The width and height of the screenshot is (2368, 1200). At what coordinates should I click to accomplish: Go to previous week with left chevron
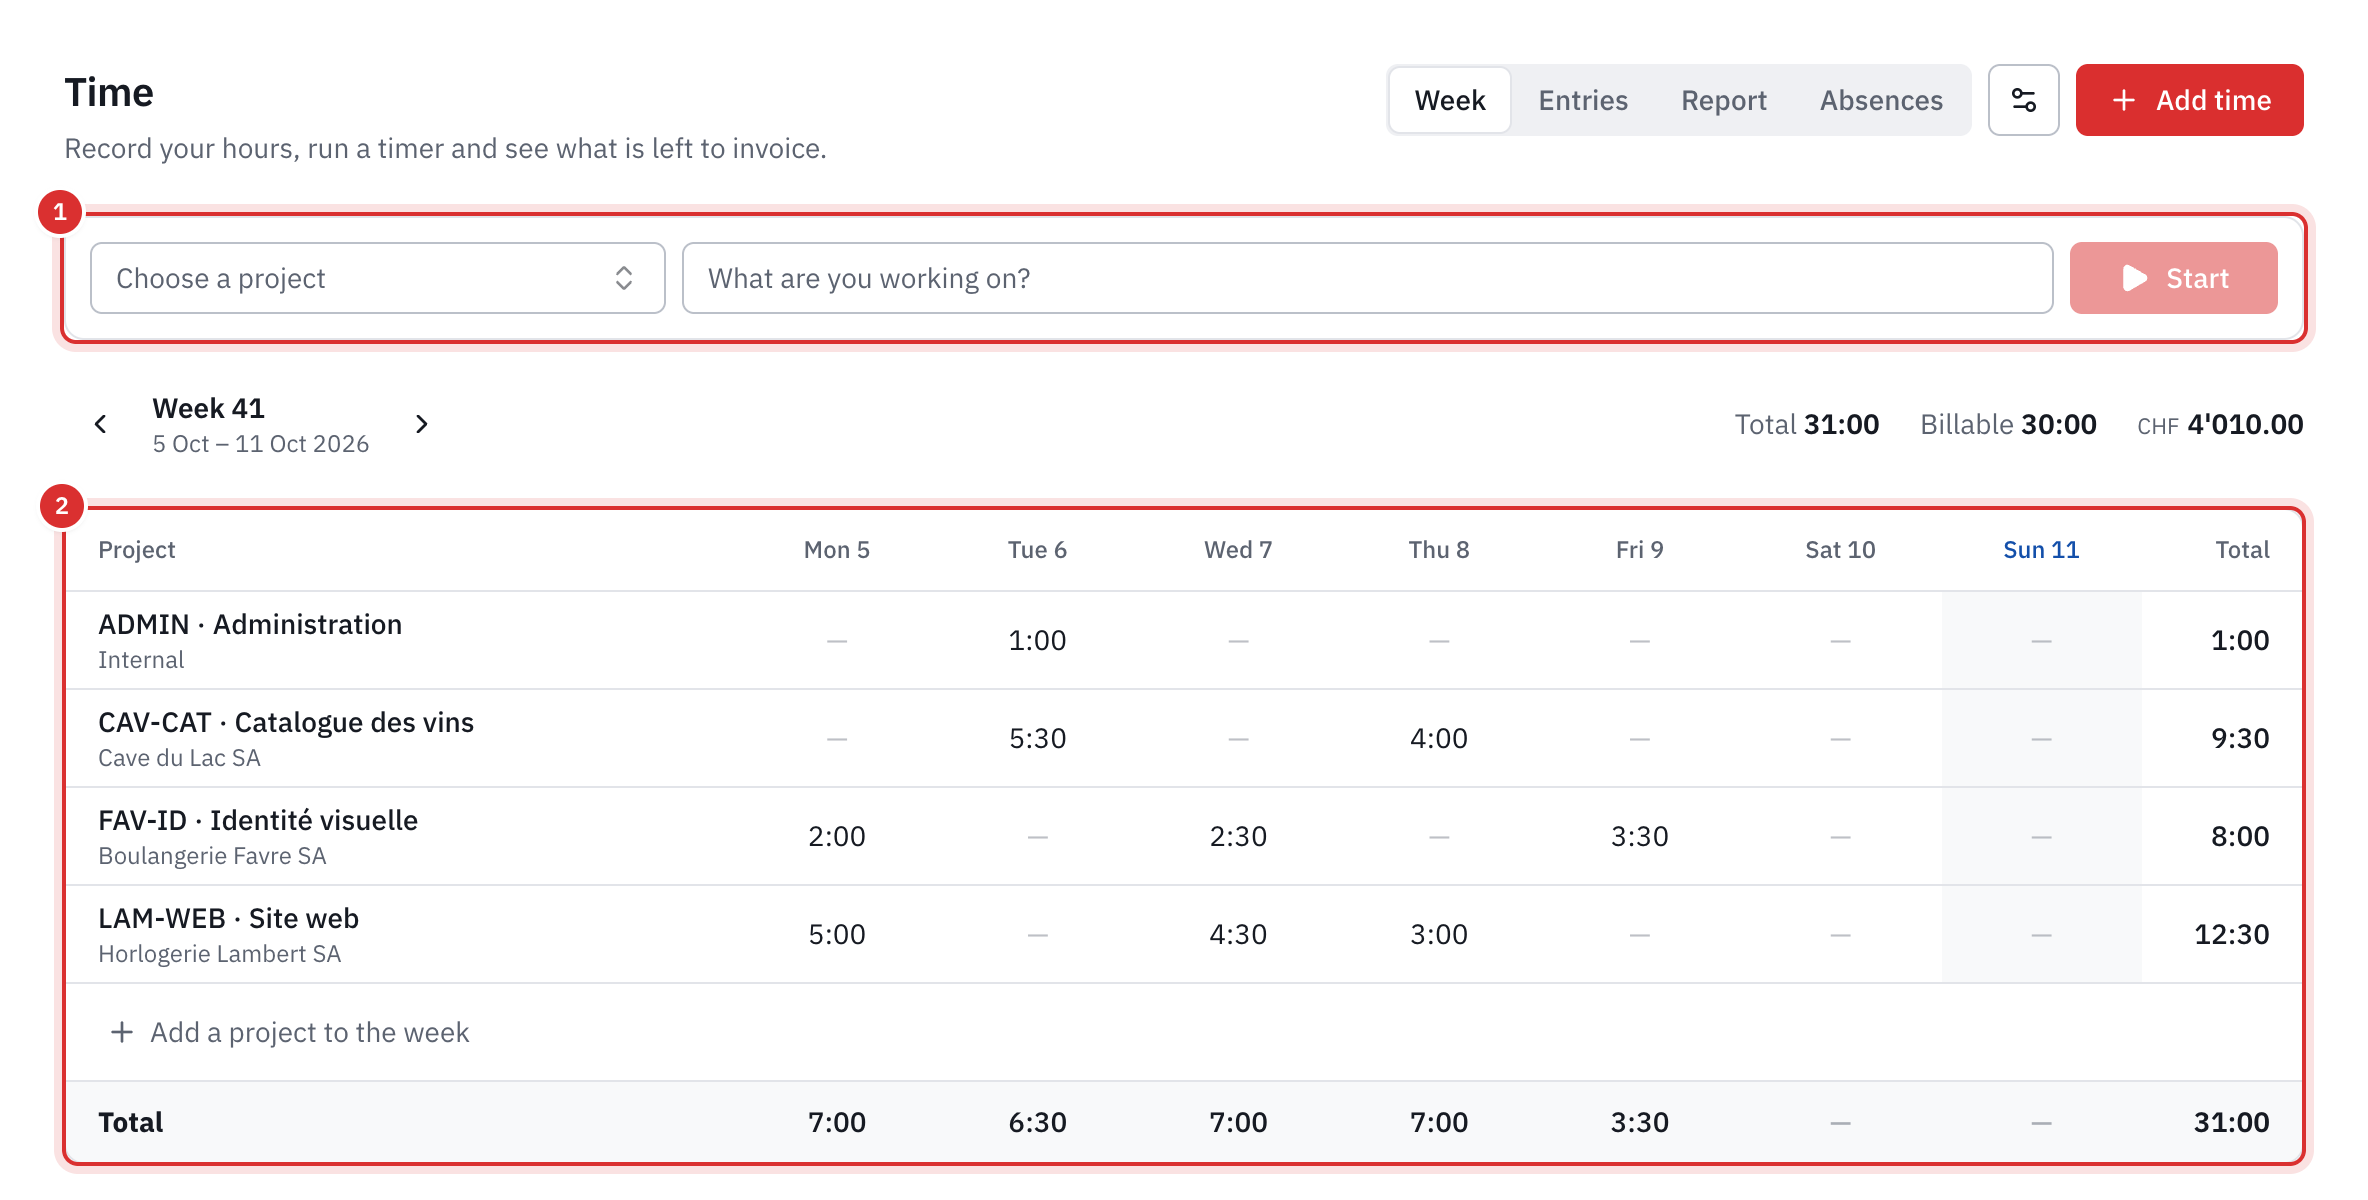(x=101, y=424)
